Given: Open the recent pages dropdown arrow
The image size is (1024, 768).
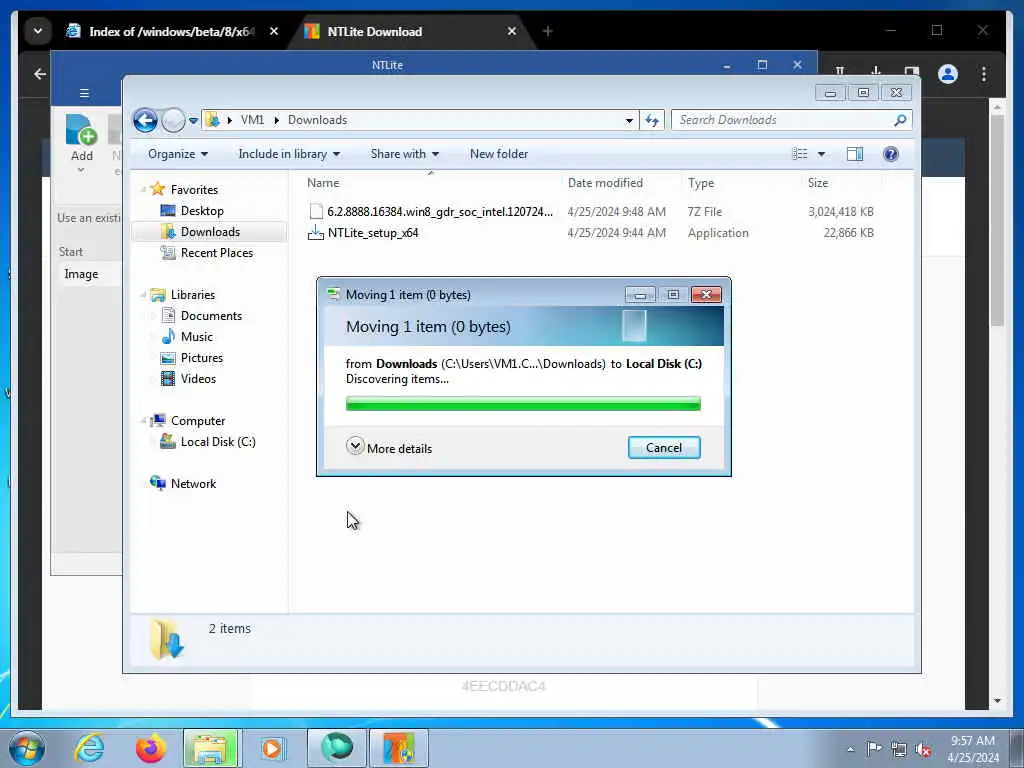Looking at the screenshot, I should (x=193, y=121).
